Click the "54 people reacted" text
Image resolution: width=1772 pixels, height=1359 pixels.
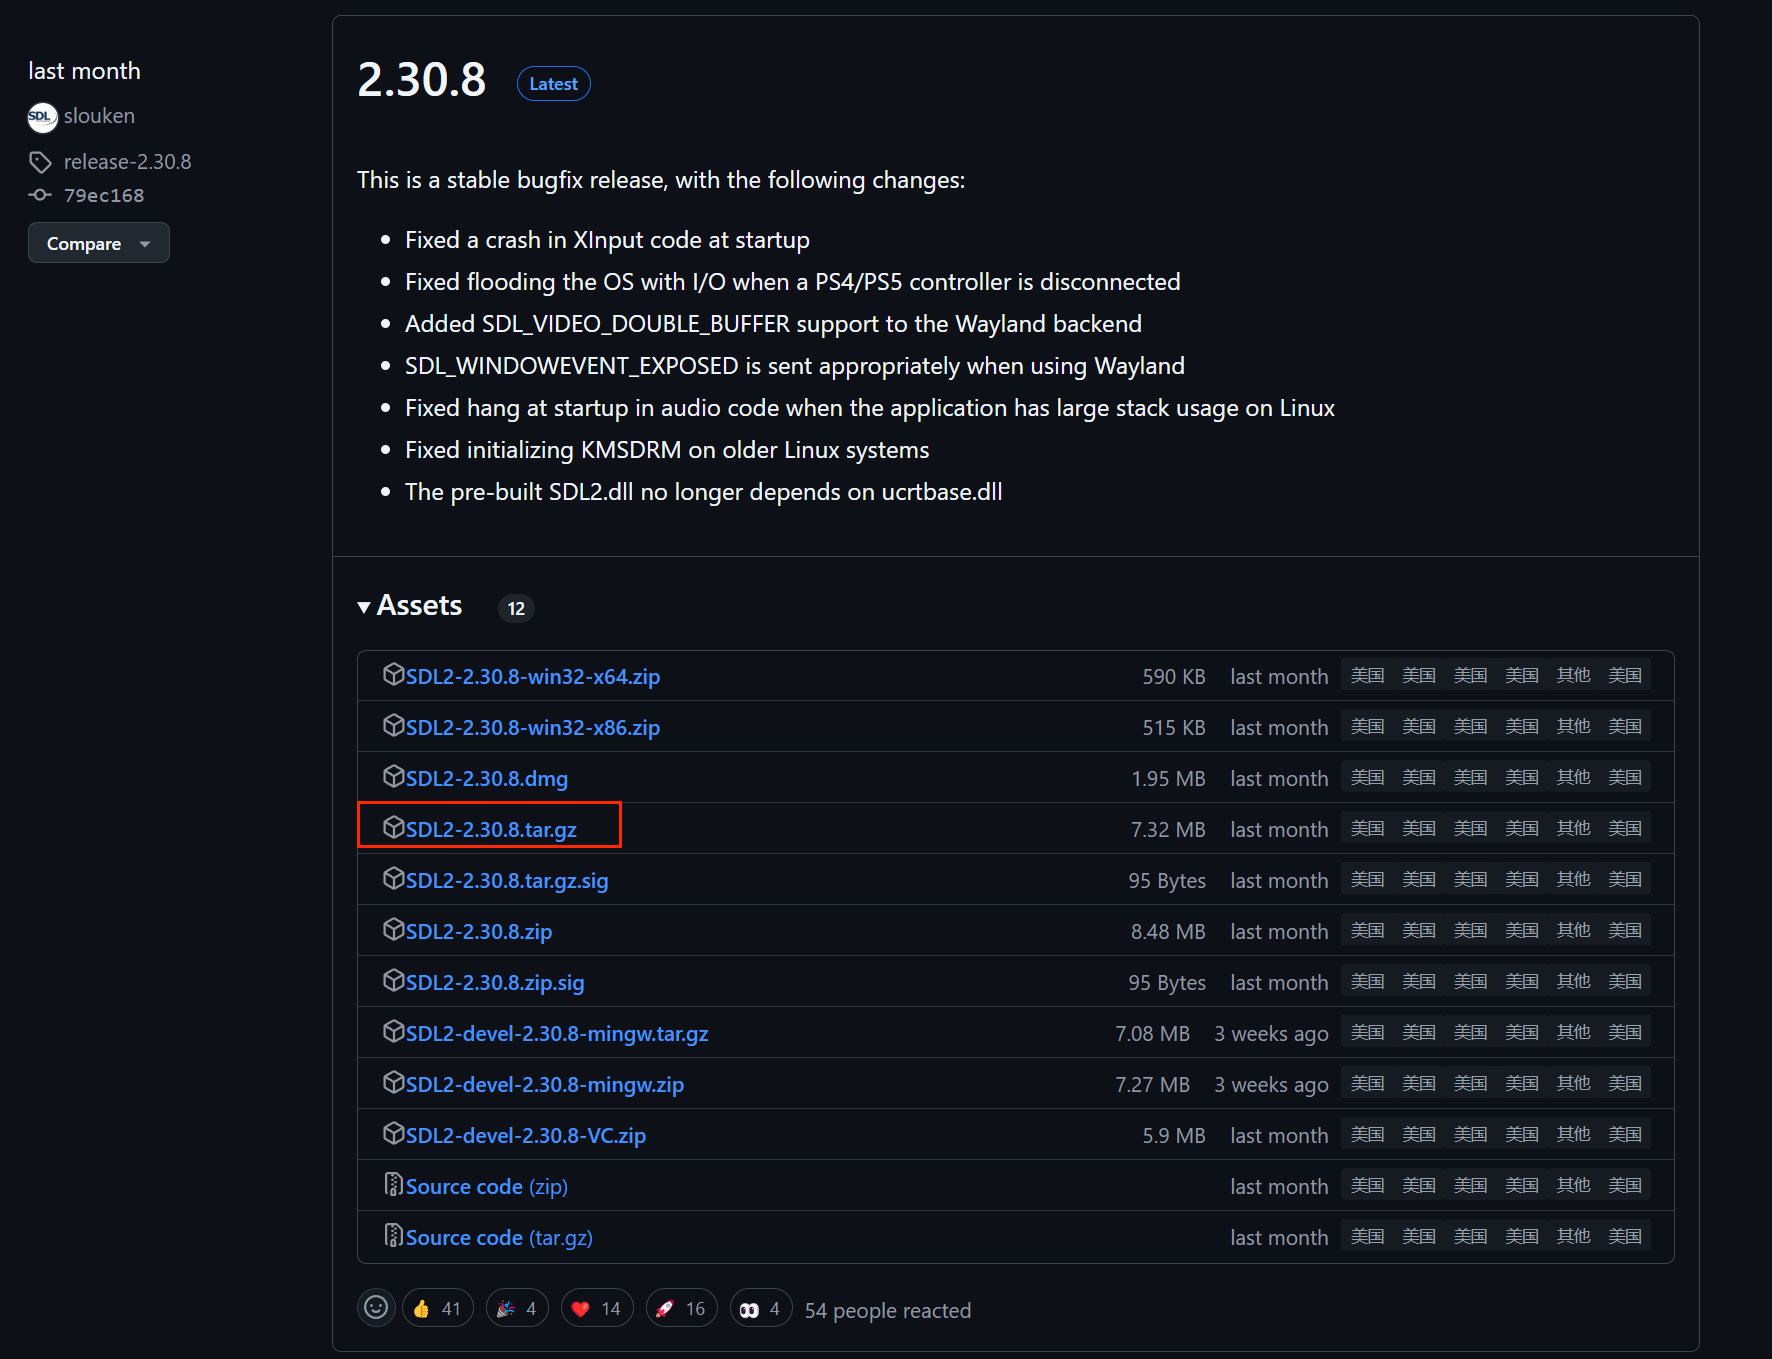(x=888, y=1310)
